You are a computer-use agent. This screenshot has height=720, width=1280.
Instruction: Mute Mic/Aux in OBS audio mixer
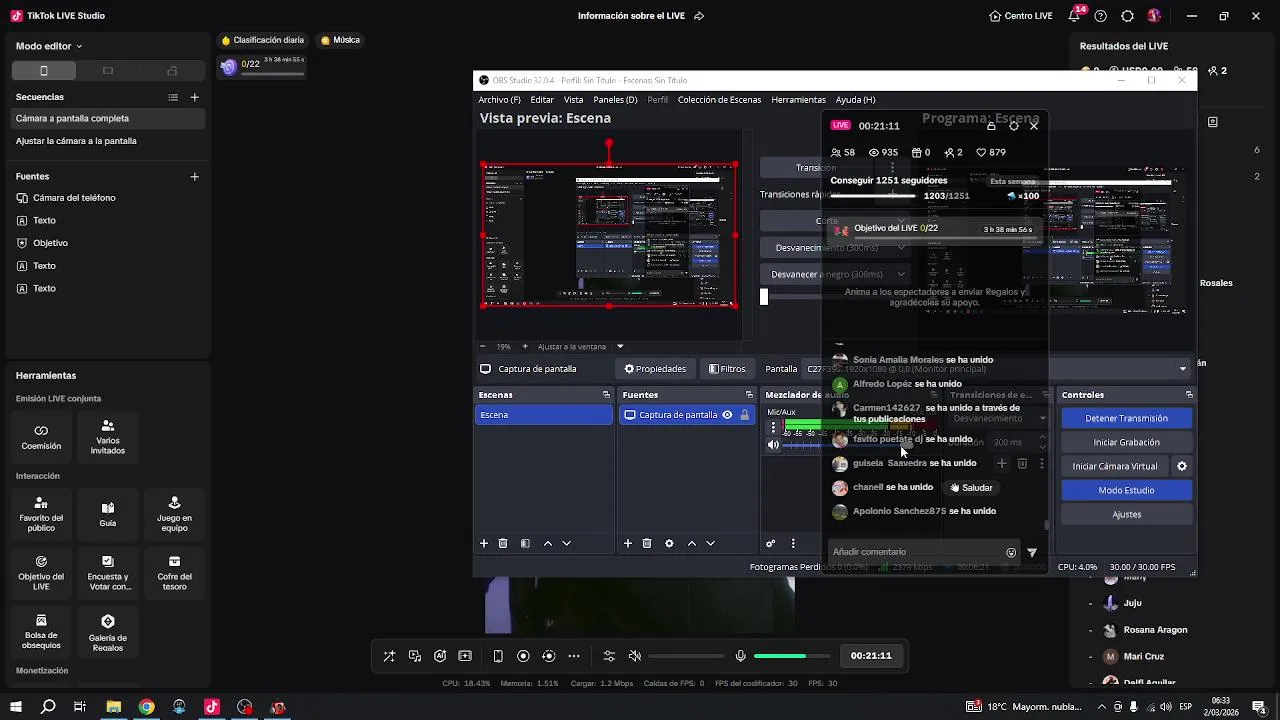coord(773,445)
